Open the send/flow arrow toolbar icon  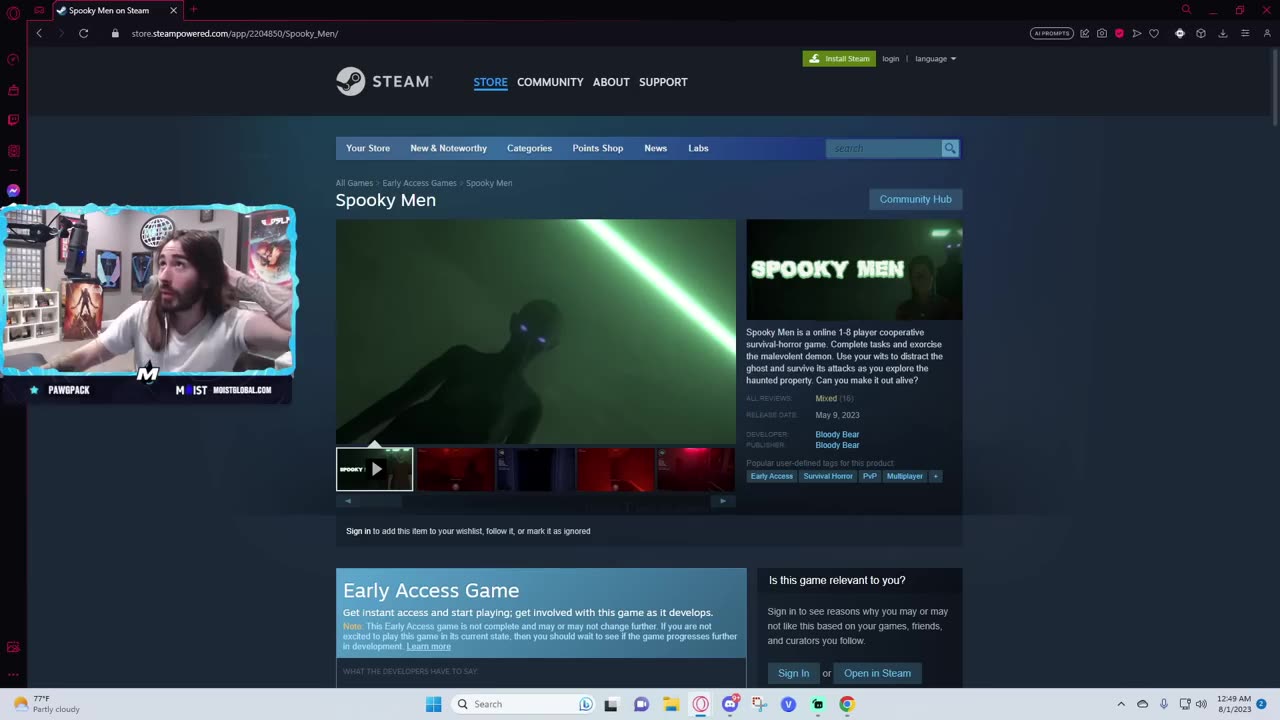click(1136, 33)
